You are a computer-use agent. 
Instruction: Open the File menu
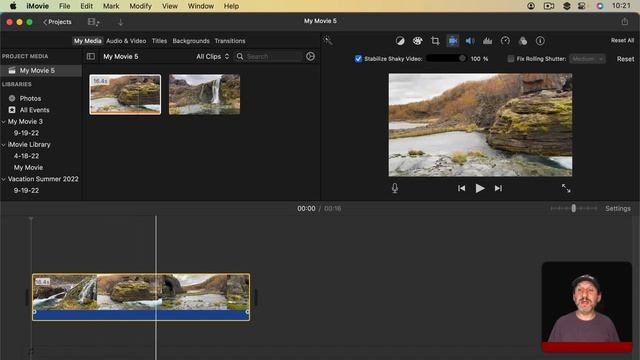pyautogui.click(x=64, y=6)
